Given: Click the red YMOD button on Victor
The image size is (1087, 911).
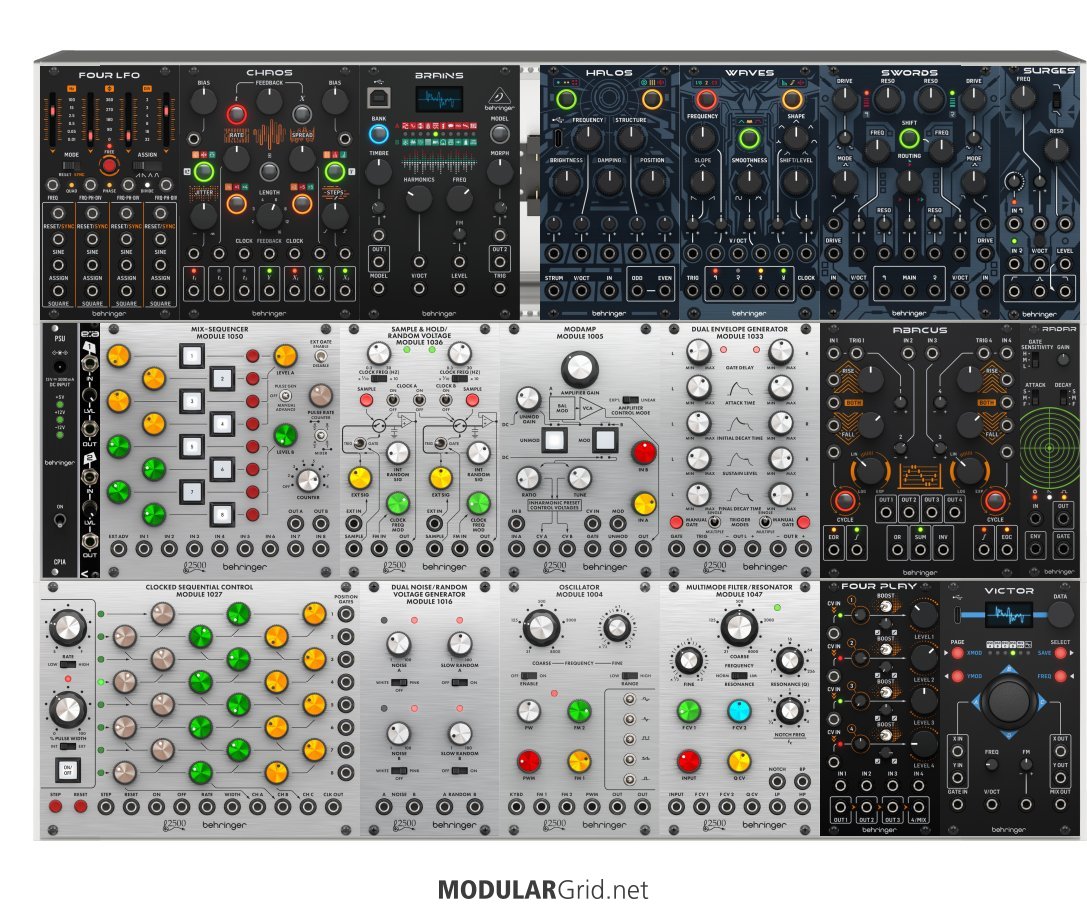Looking at the screenshot, I should (957, 676).
